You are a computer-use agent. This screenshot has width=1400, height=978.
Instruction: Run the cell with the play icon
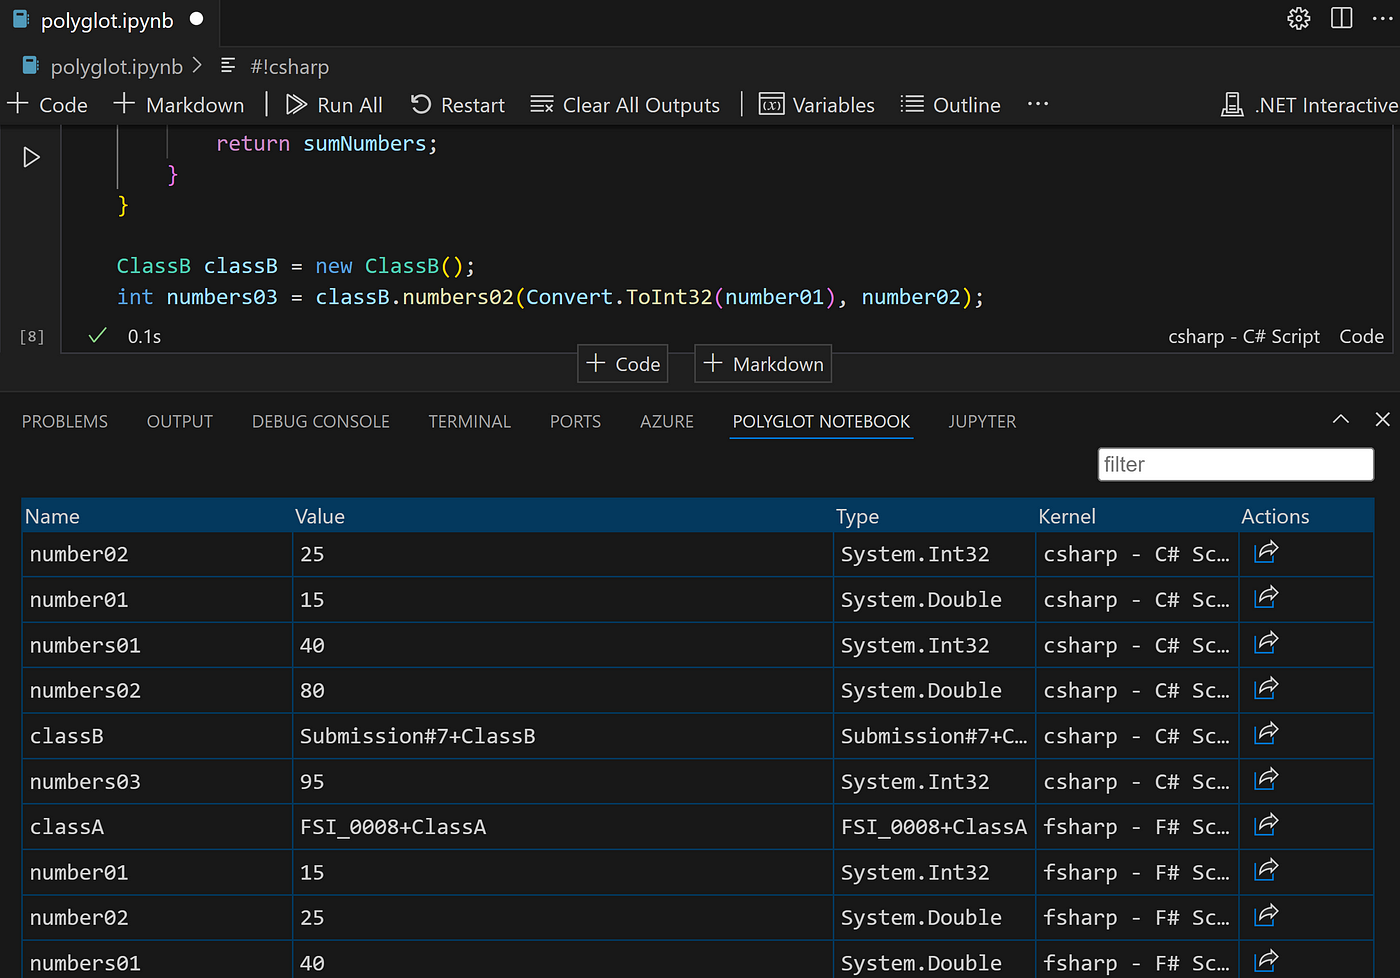(31, 157)
